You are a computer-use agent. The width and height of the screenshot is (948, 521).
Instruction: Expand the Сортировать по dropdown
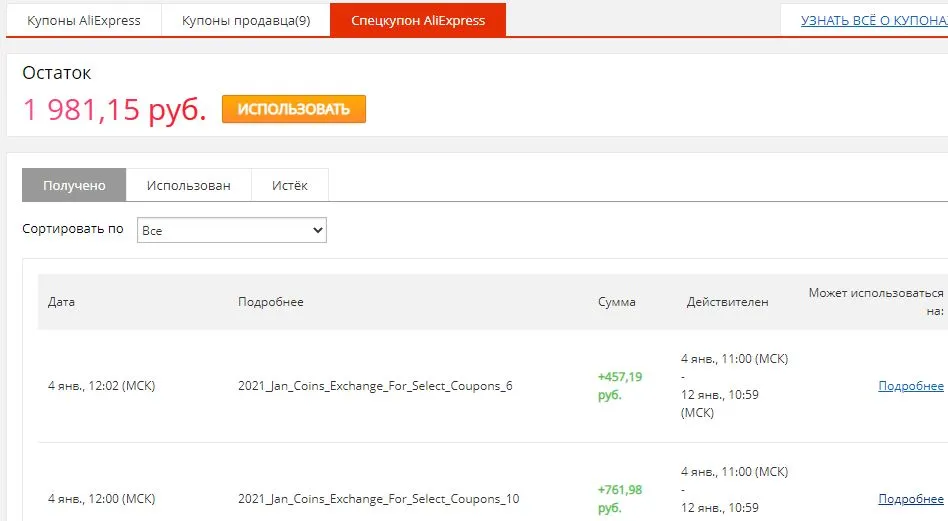[x=232, y=230]
